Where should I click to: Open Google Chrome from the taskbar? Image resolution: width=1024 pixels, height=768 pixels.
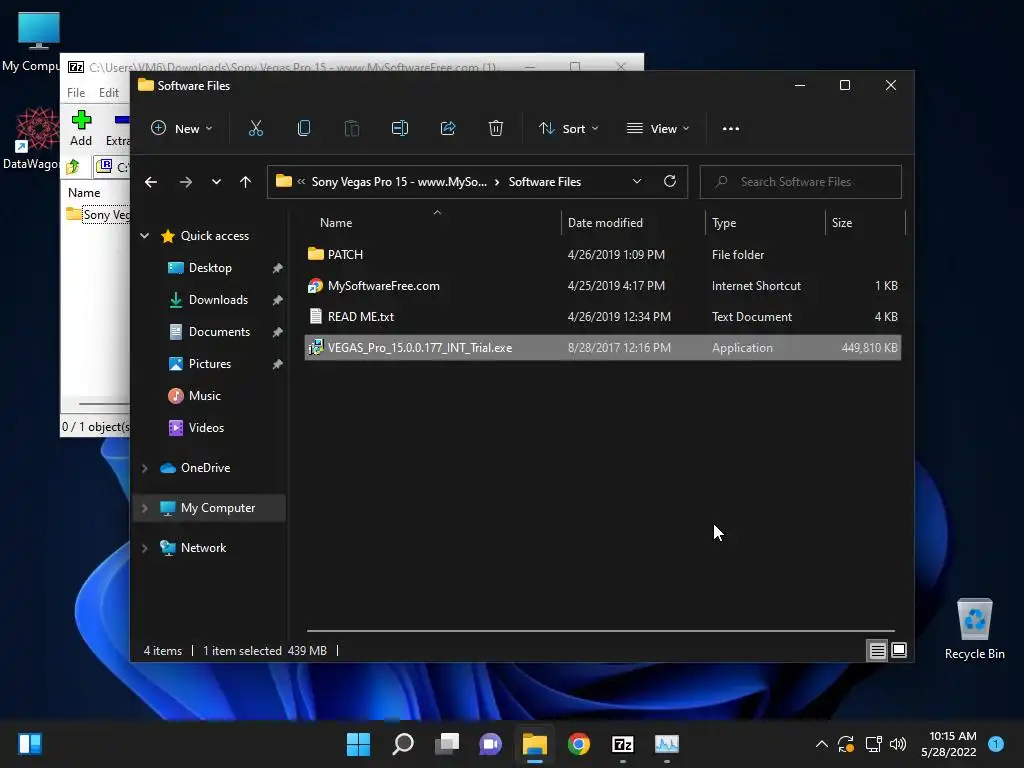(x=579, y=744)
